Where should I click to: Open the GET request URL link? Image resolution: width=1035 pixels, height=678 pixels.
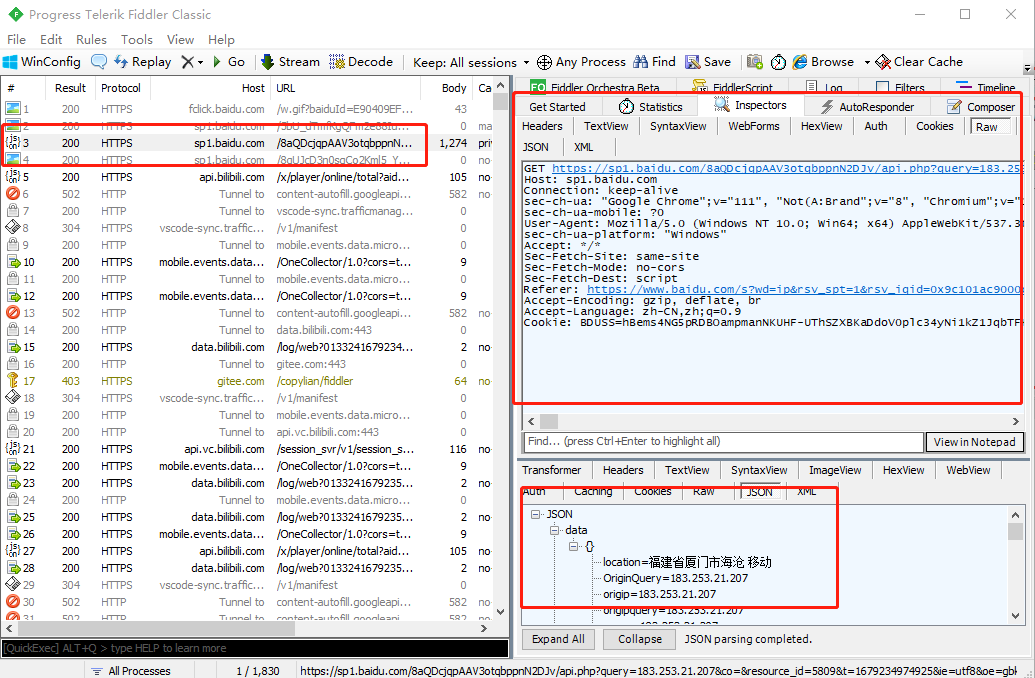(x=786, y=168)
